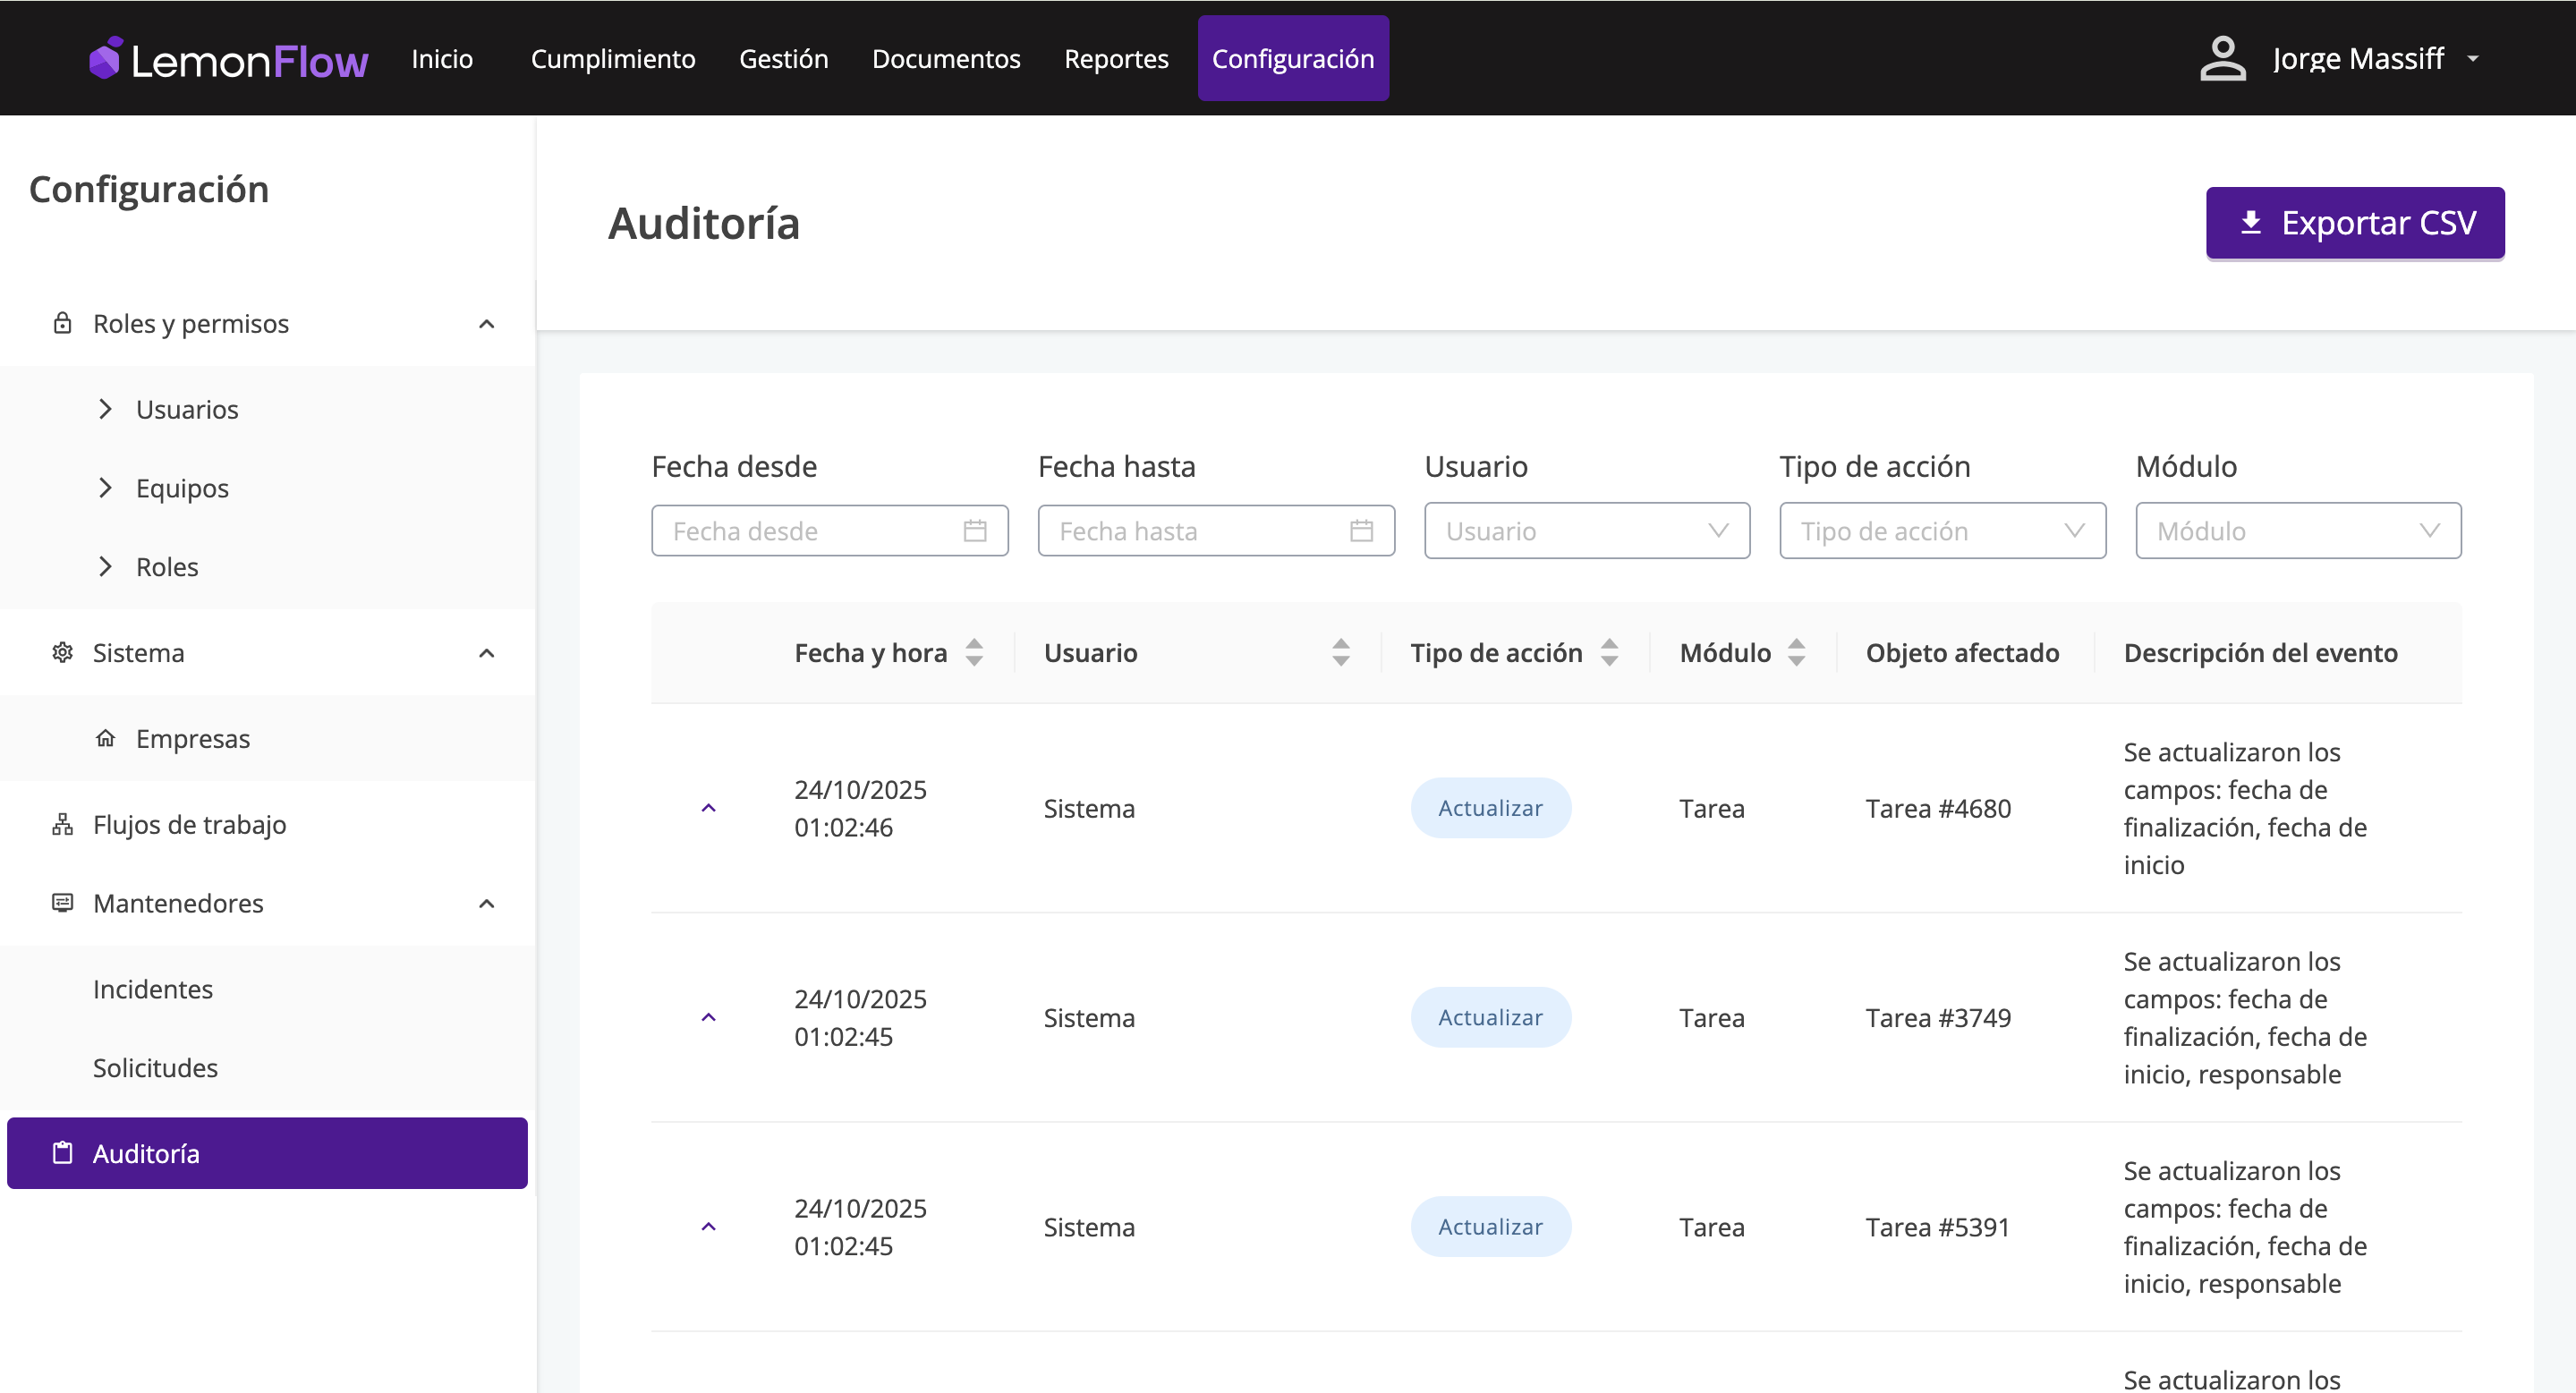Go to the Reportes menu
Screen dimensions: 2576x1393
pos(1116,58)
